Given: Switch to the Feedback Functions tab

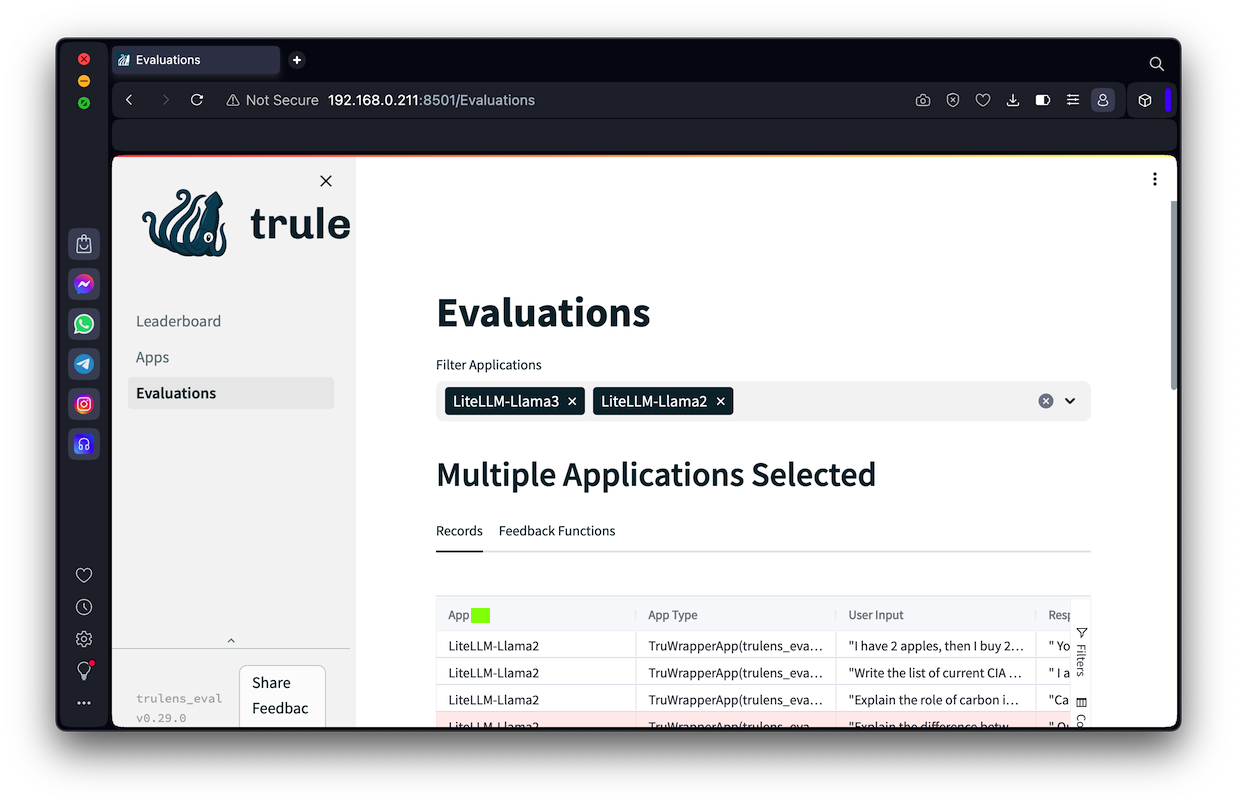Looking at the screenshot, I should 557,531.
